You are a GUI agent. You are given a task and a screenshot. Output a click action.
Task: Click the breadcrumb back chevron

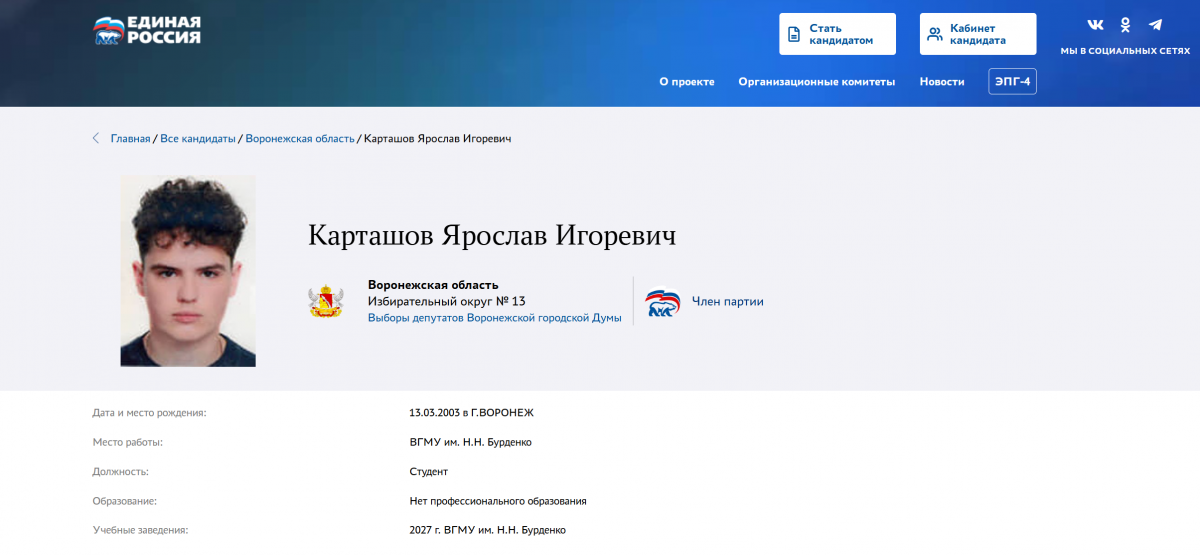click(97, 138)
